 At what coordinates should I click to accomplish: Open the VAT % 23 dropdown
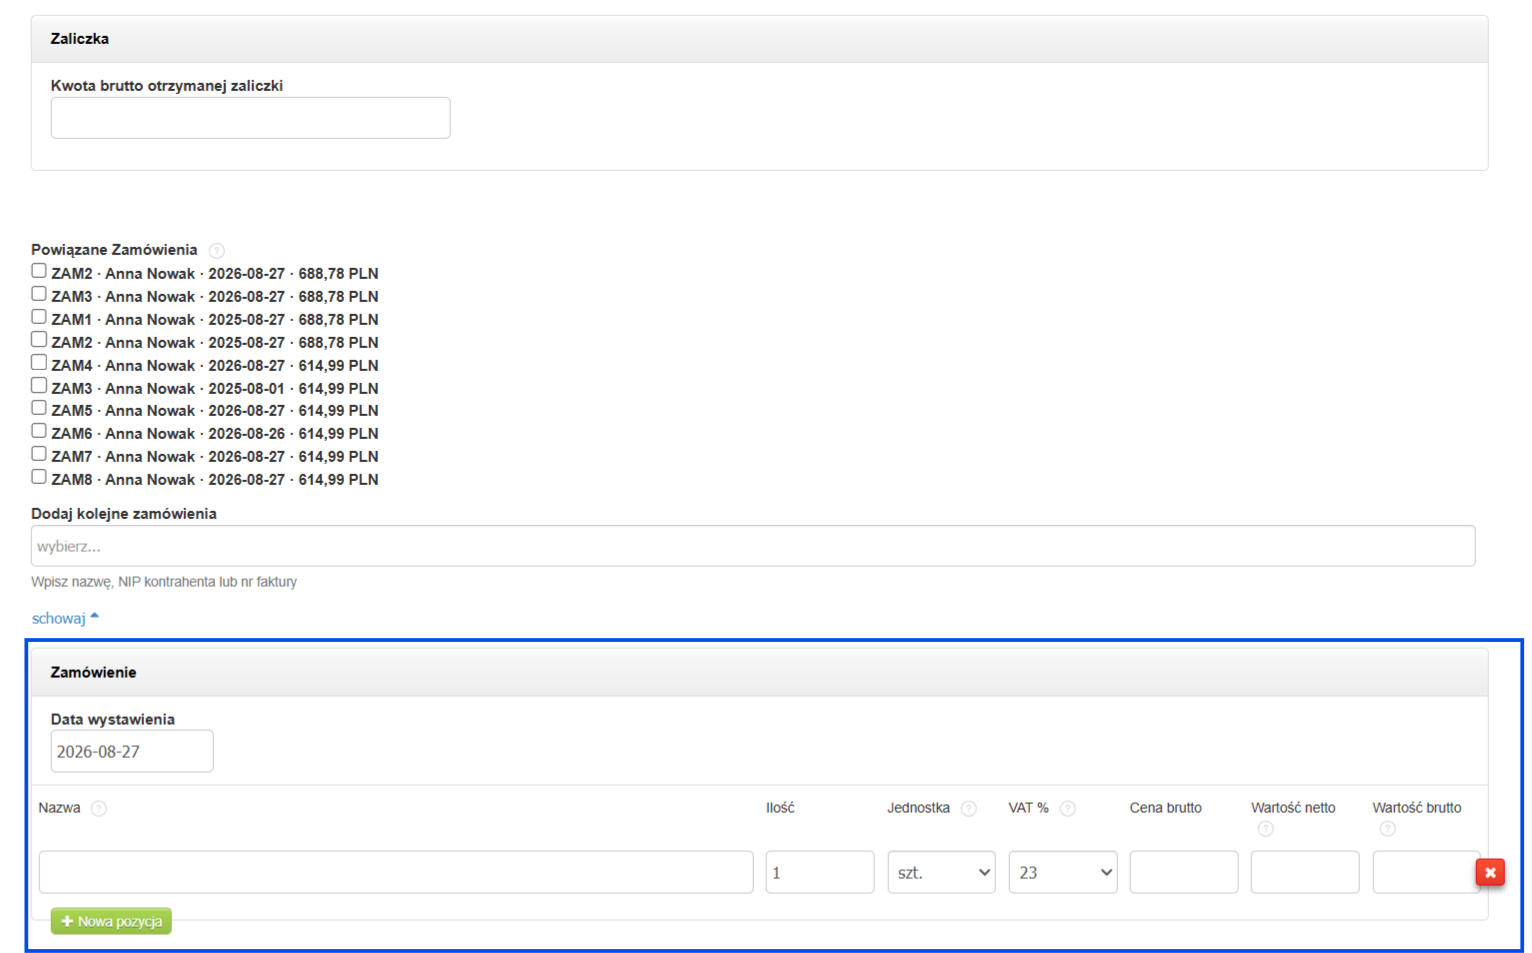click(1063, 872)
